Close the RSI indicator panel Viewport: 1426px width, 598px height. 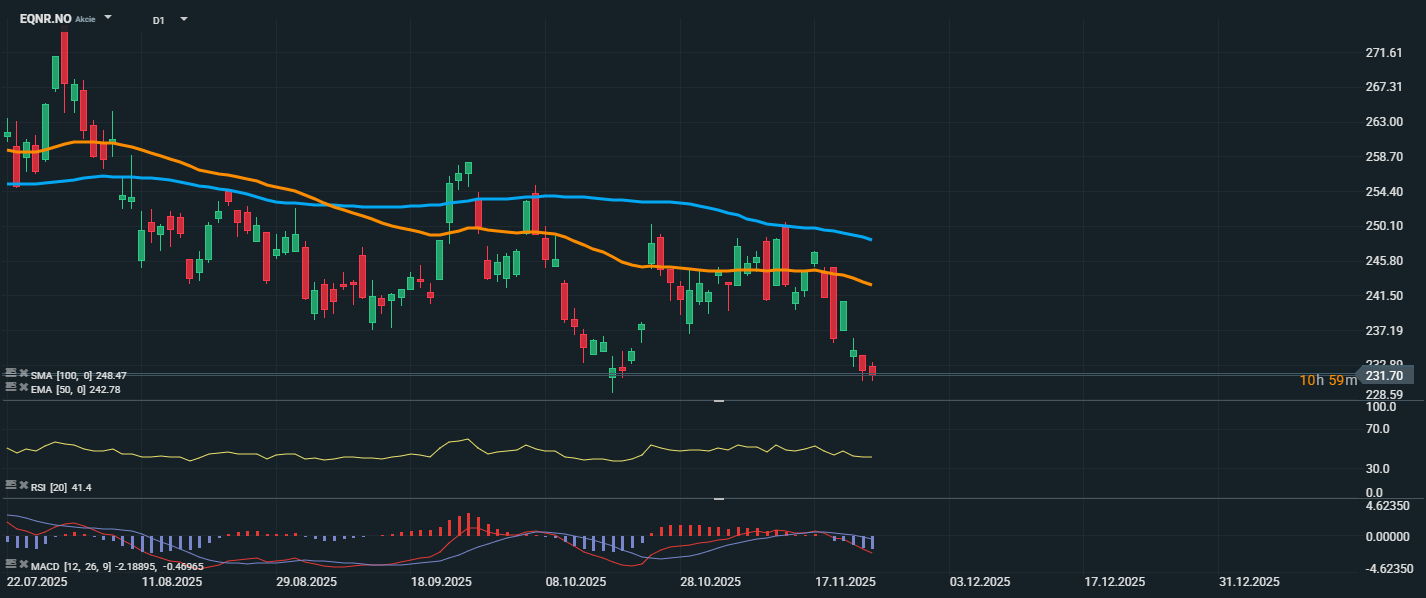[23, 485]
